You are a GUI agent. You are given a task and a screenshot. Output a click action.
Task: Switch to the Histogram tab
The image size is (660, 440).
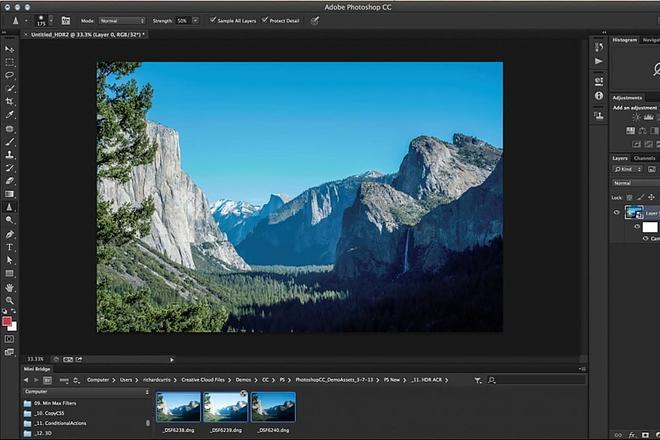click(x=625, y=40)
